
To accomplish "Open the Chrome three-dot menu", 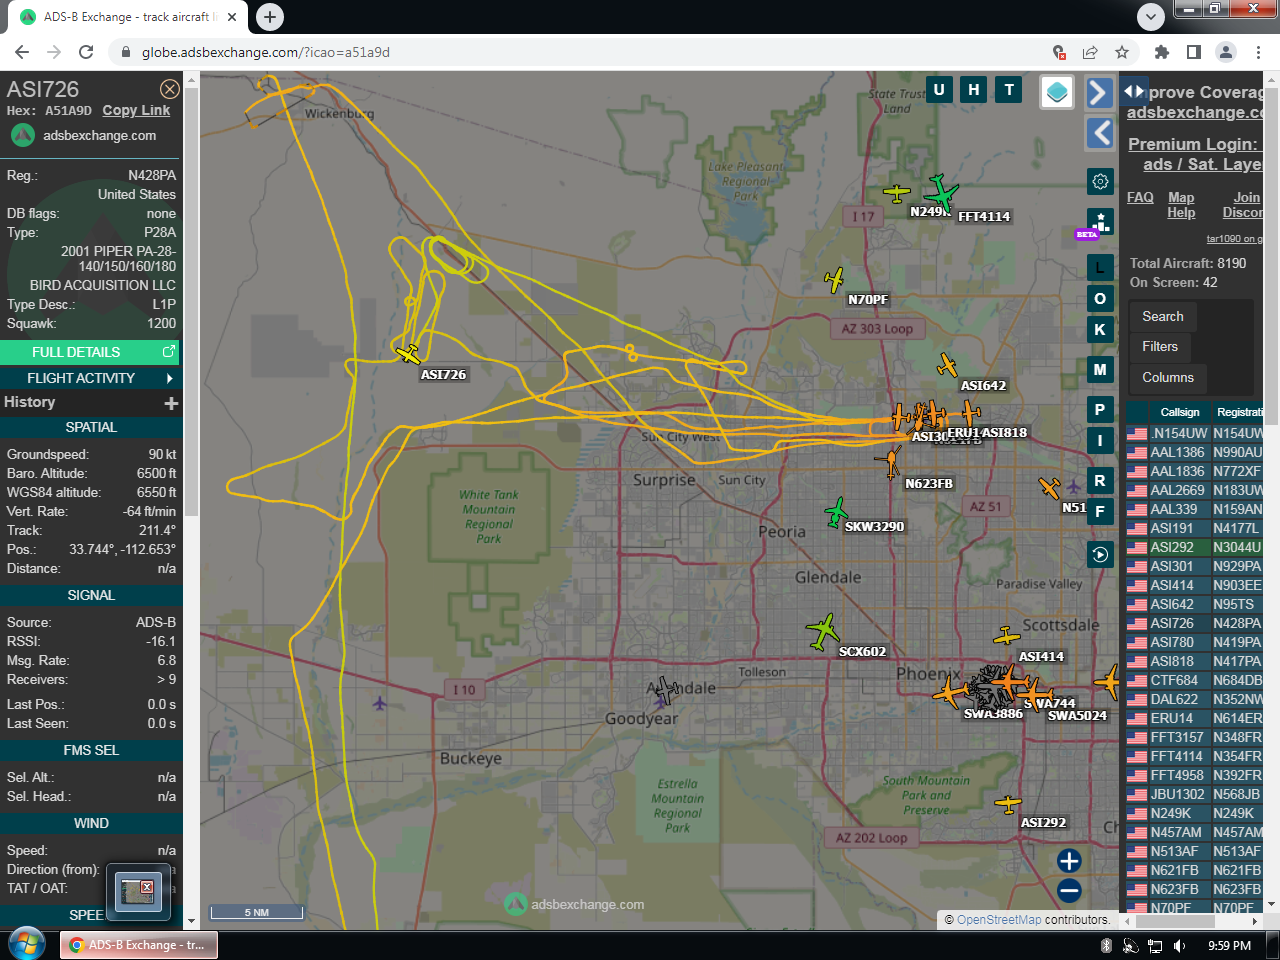I will click(x=1259, y=52).
